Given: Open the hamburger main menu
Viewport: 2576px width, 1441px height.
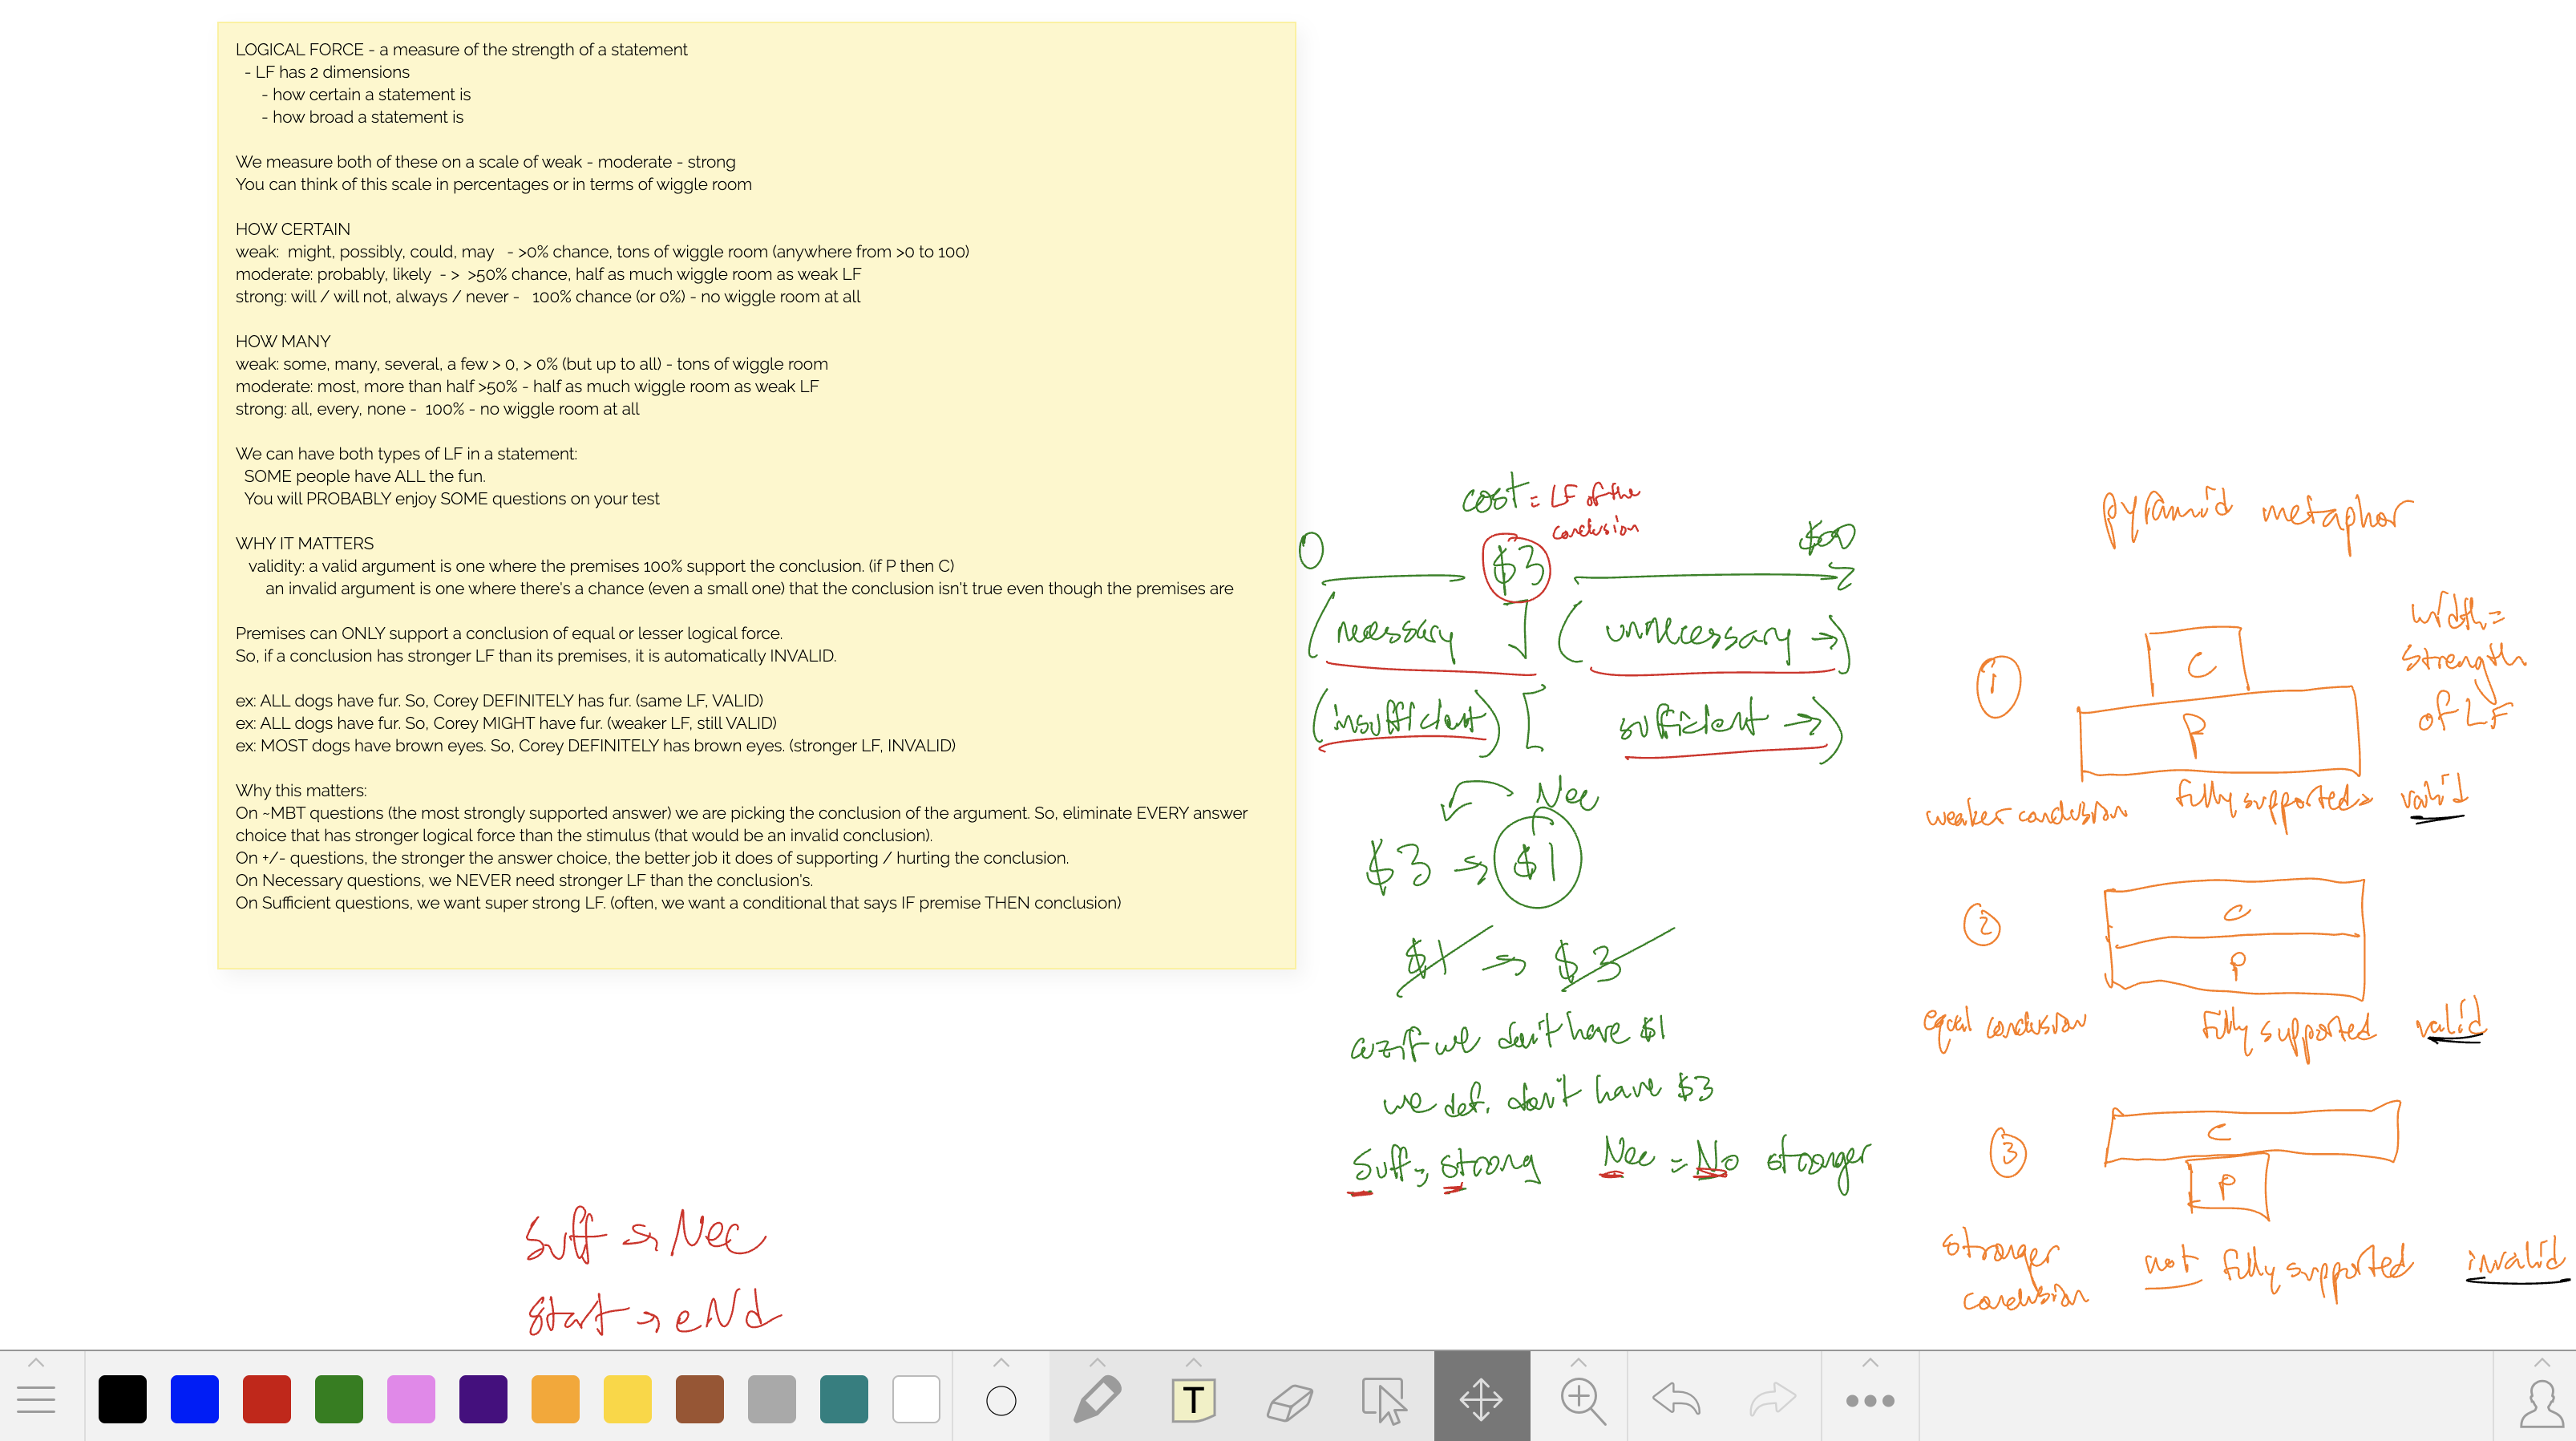Looking at the screenshot, I should click(x=36, y=1400).
